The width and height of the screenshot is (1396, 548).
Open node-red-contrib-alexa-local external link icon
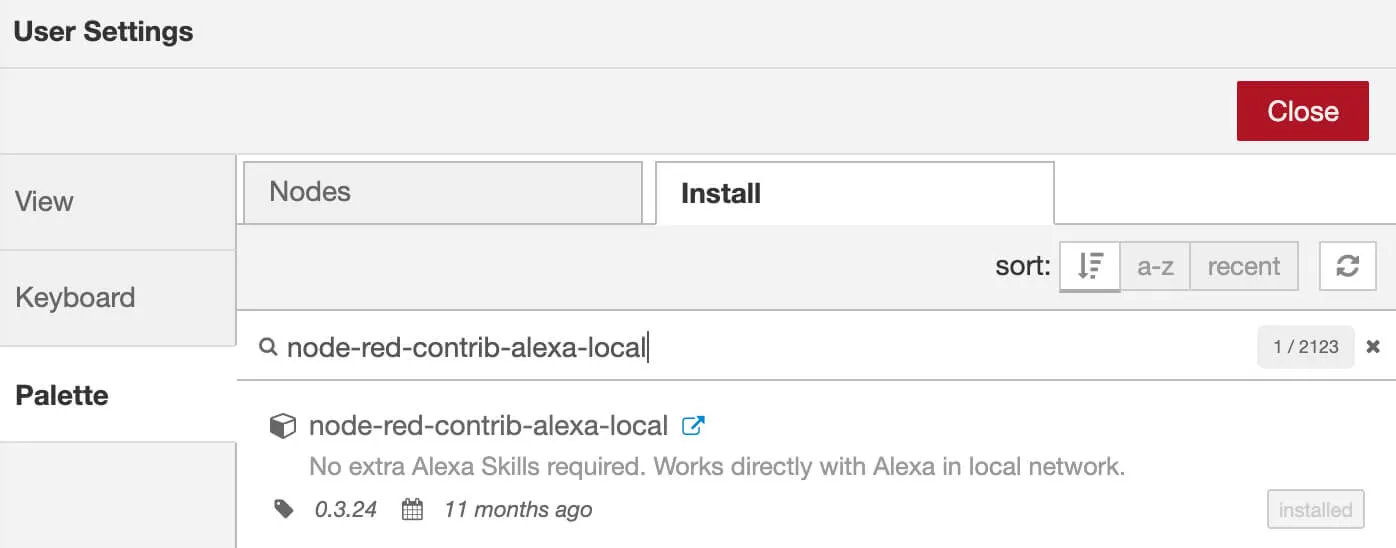coord(692,426)
